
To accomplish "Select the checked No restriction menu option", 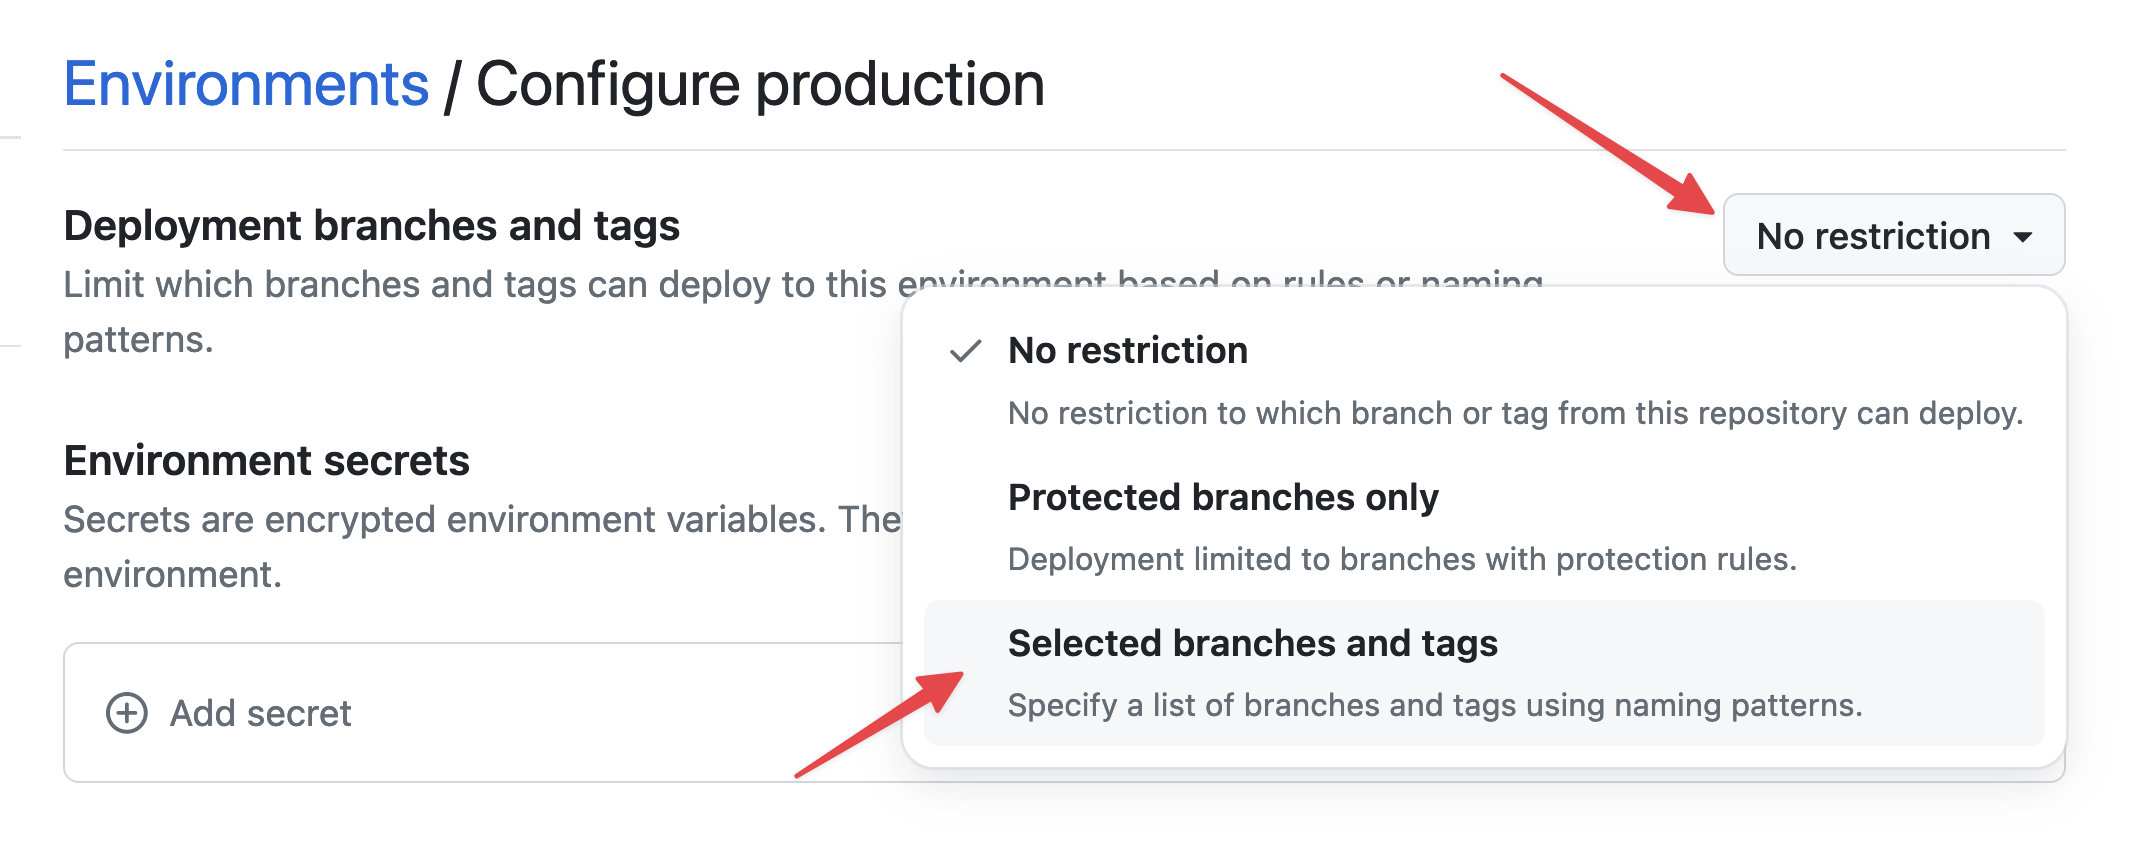I will point(1127,351).
